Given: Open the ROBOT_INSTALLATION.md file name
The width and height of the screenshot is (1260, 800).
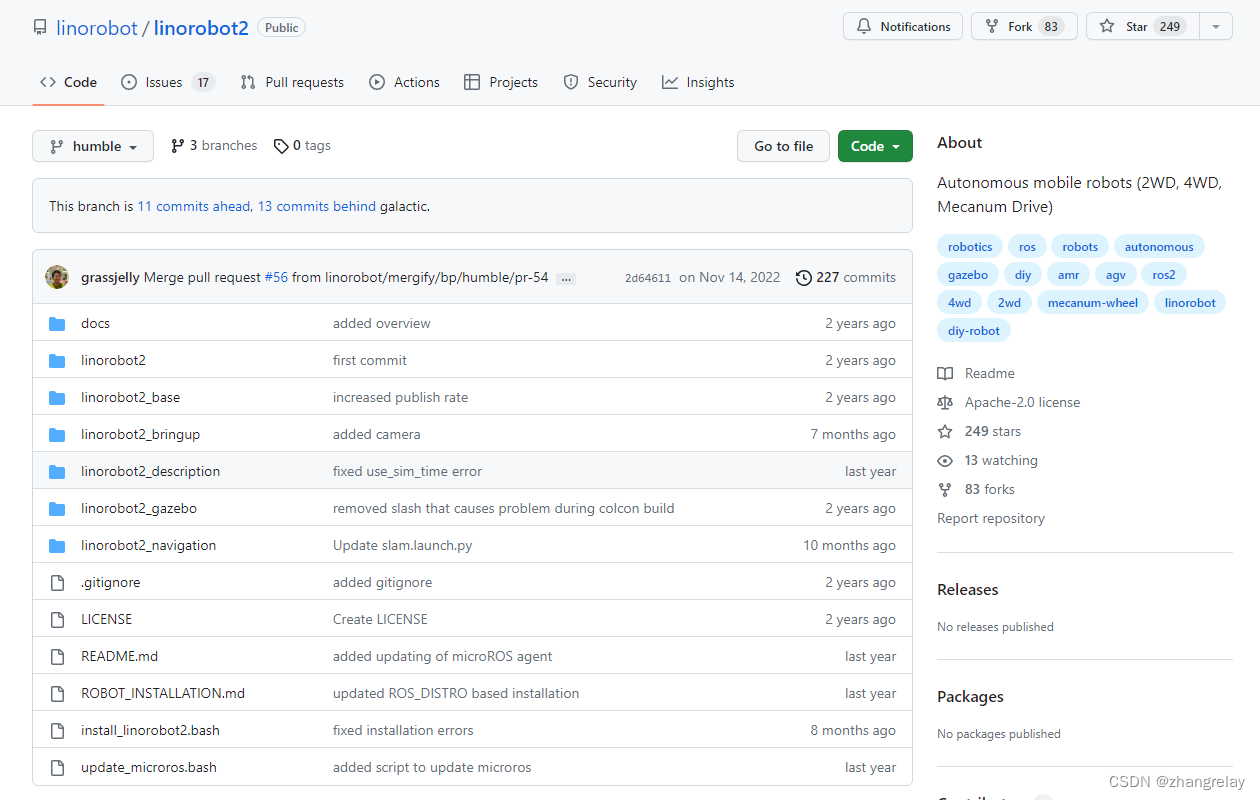Looking at the screenshot, I should click(163, 693).
